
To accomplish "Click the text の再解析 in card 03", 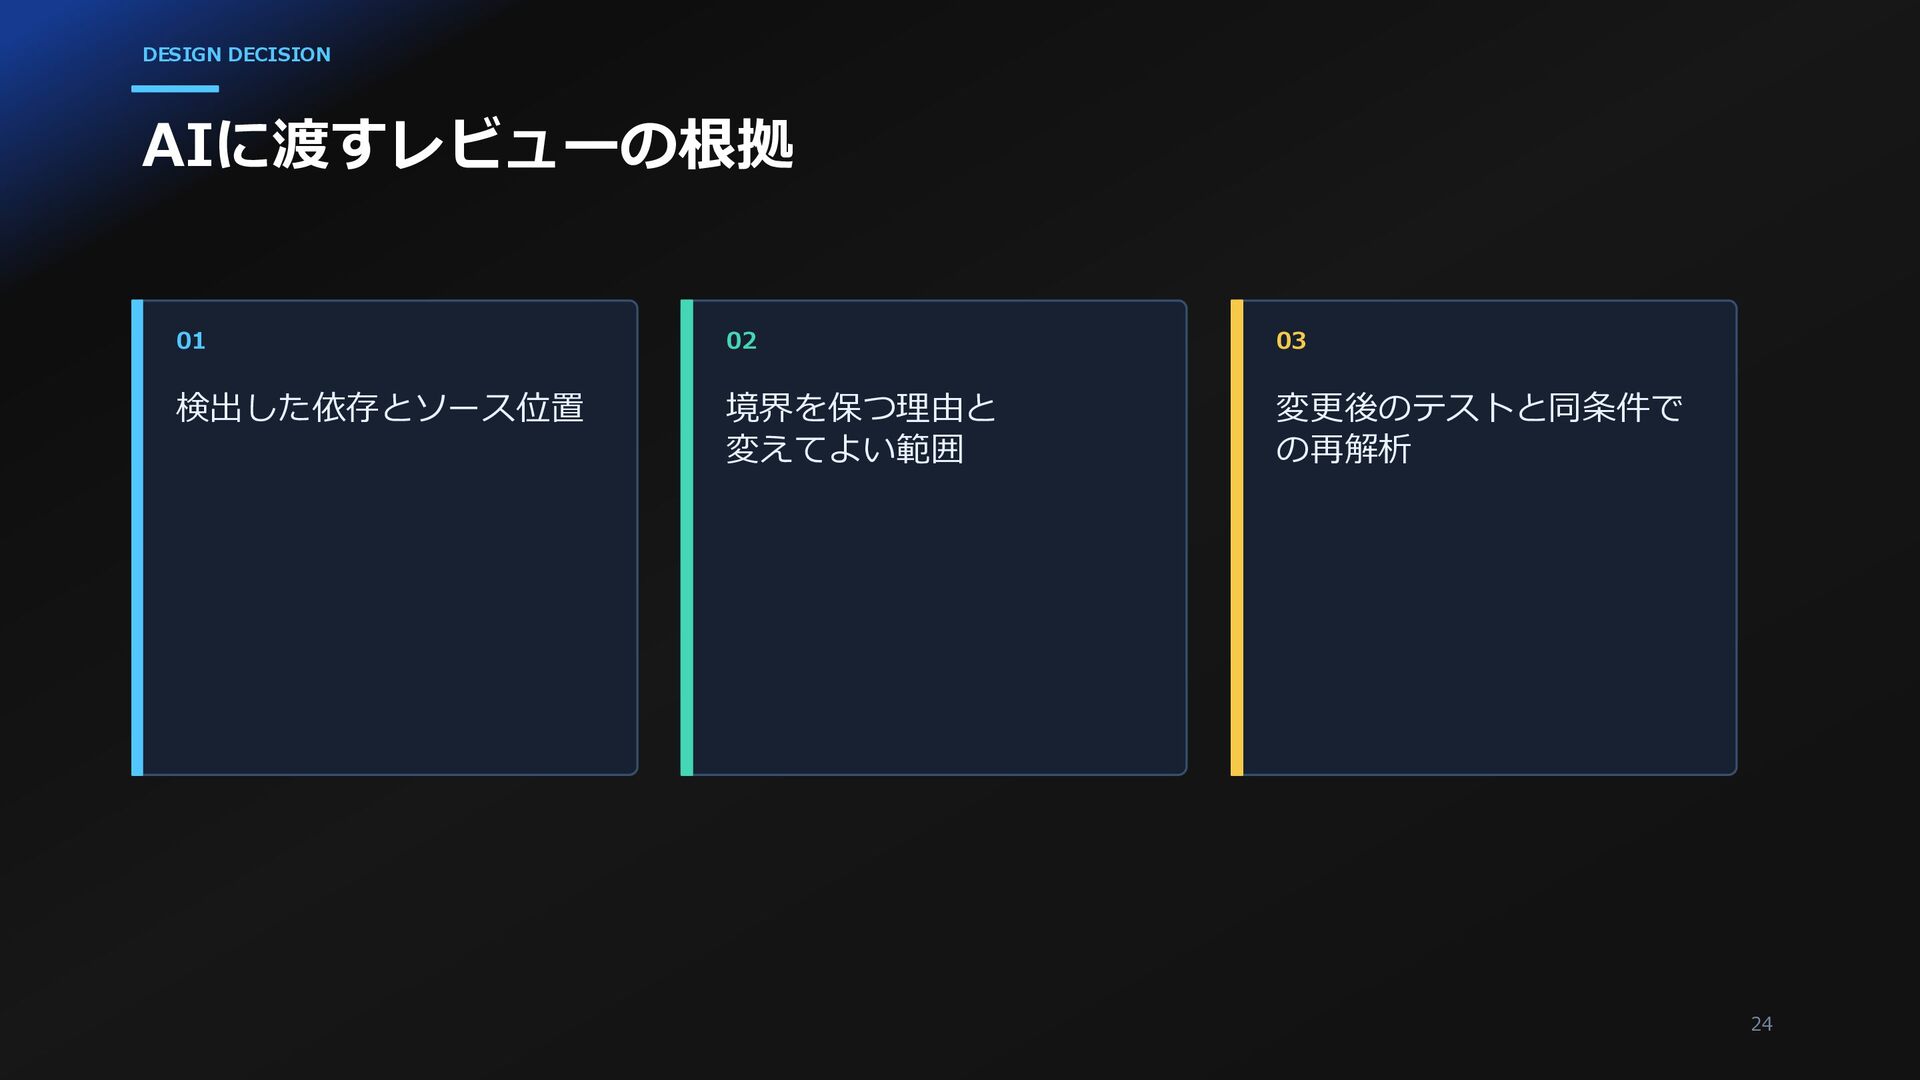I will coord(1343,449).
